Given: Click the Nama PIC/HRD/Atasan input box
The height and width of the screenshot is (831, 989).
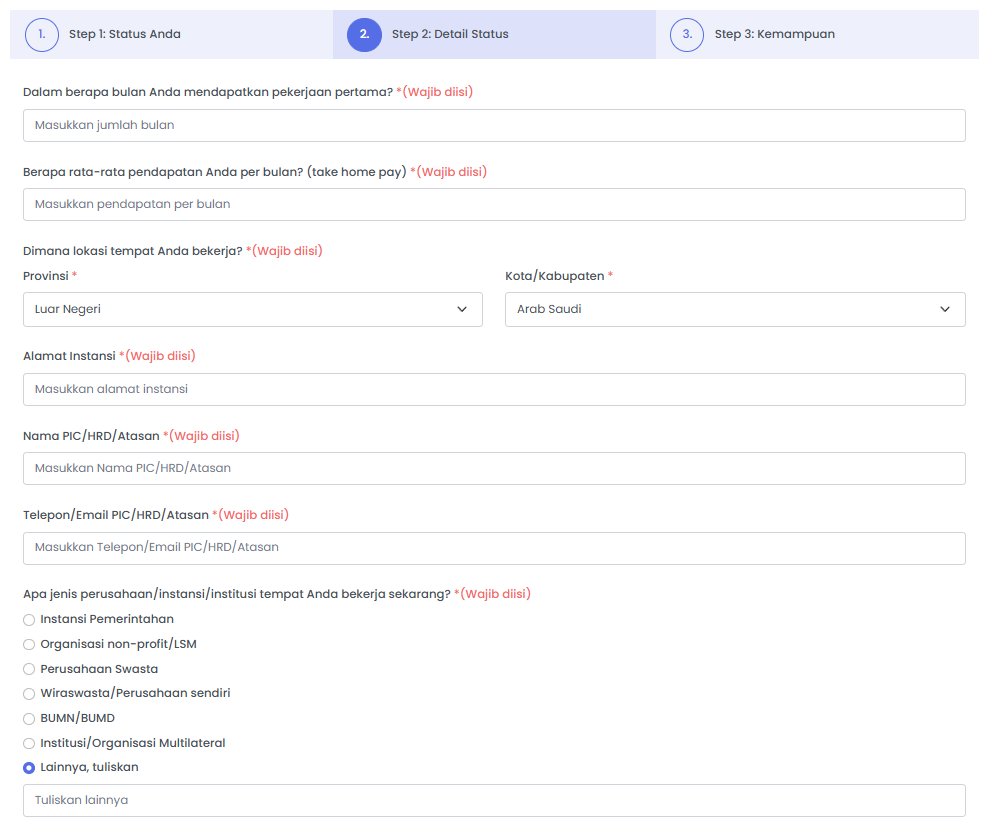Looking at the screenshot, I should 494,468.
